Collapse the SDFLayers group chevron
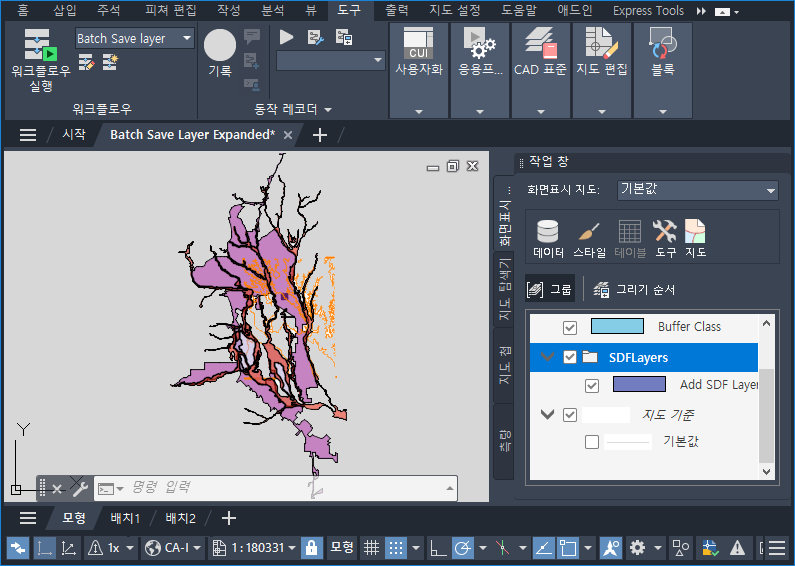The image size is (795, 566). (547, 356)
